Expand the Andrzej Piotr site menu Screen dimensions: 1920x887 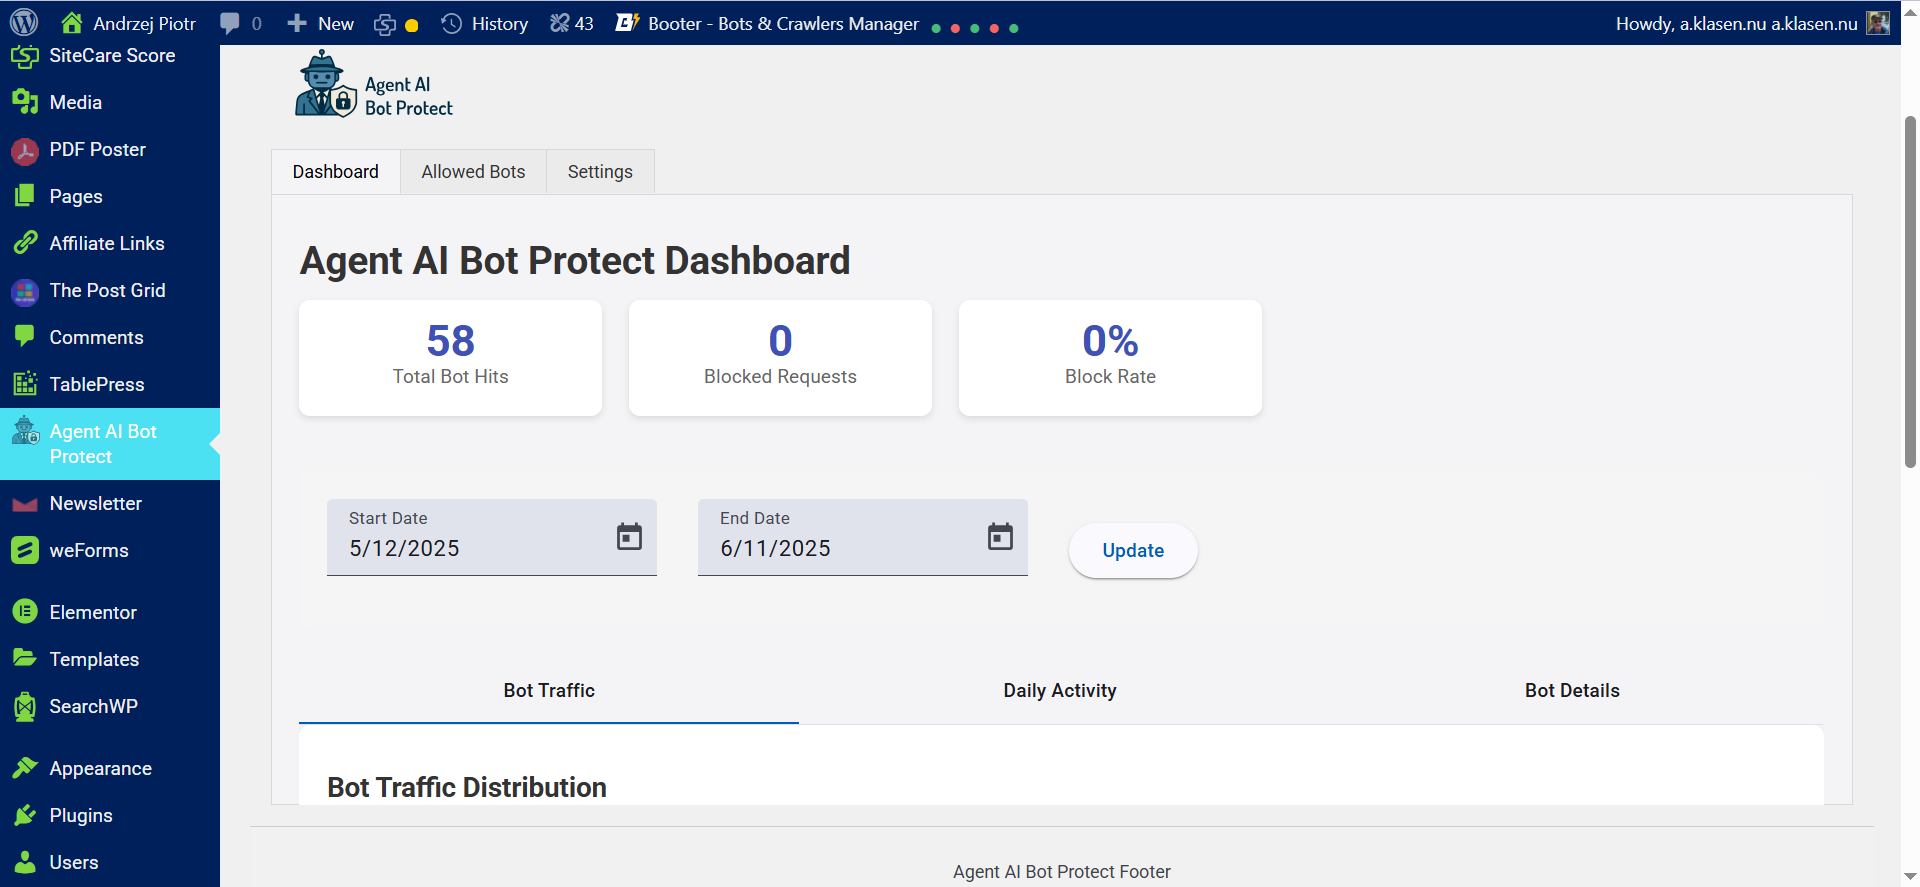tap(128, 23)
